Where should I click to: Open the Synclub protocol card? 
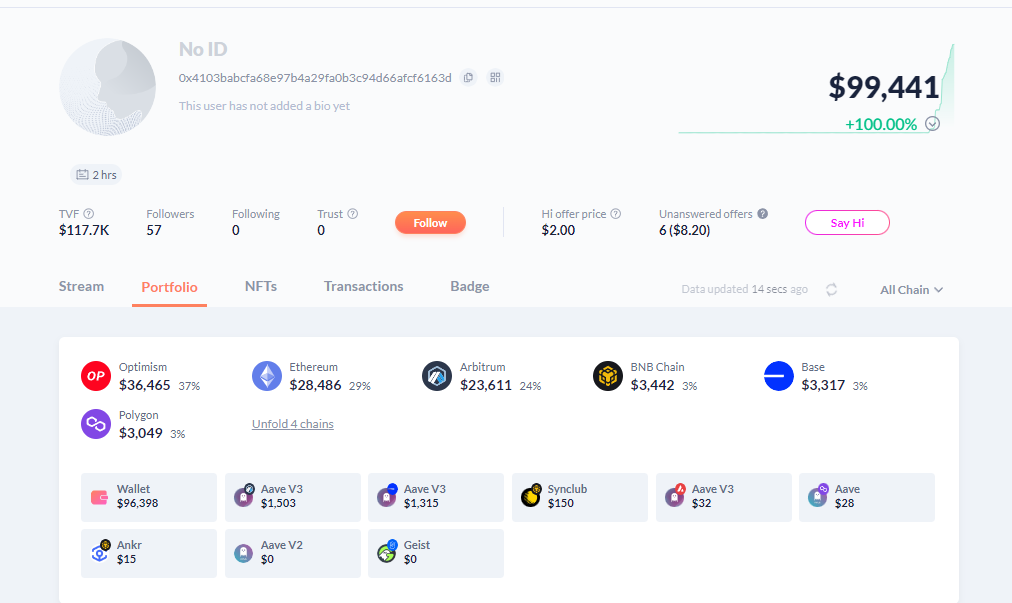579,497
